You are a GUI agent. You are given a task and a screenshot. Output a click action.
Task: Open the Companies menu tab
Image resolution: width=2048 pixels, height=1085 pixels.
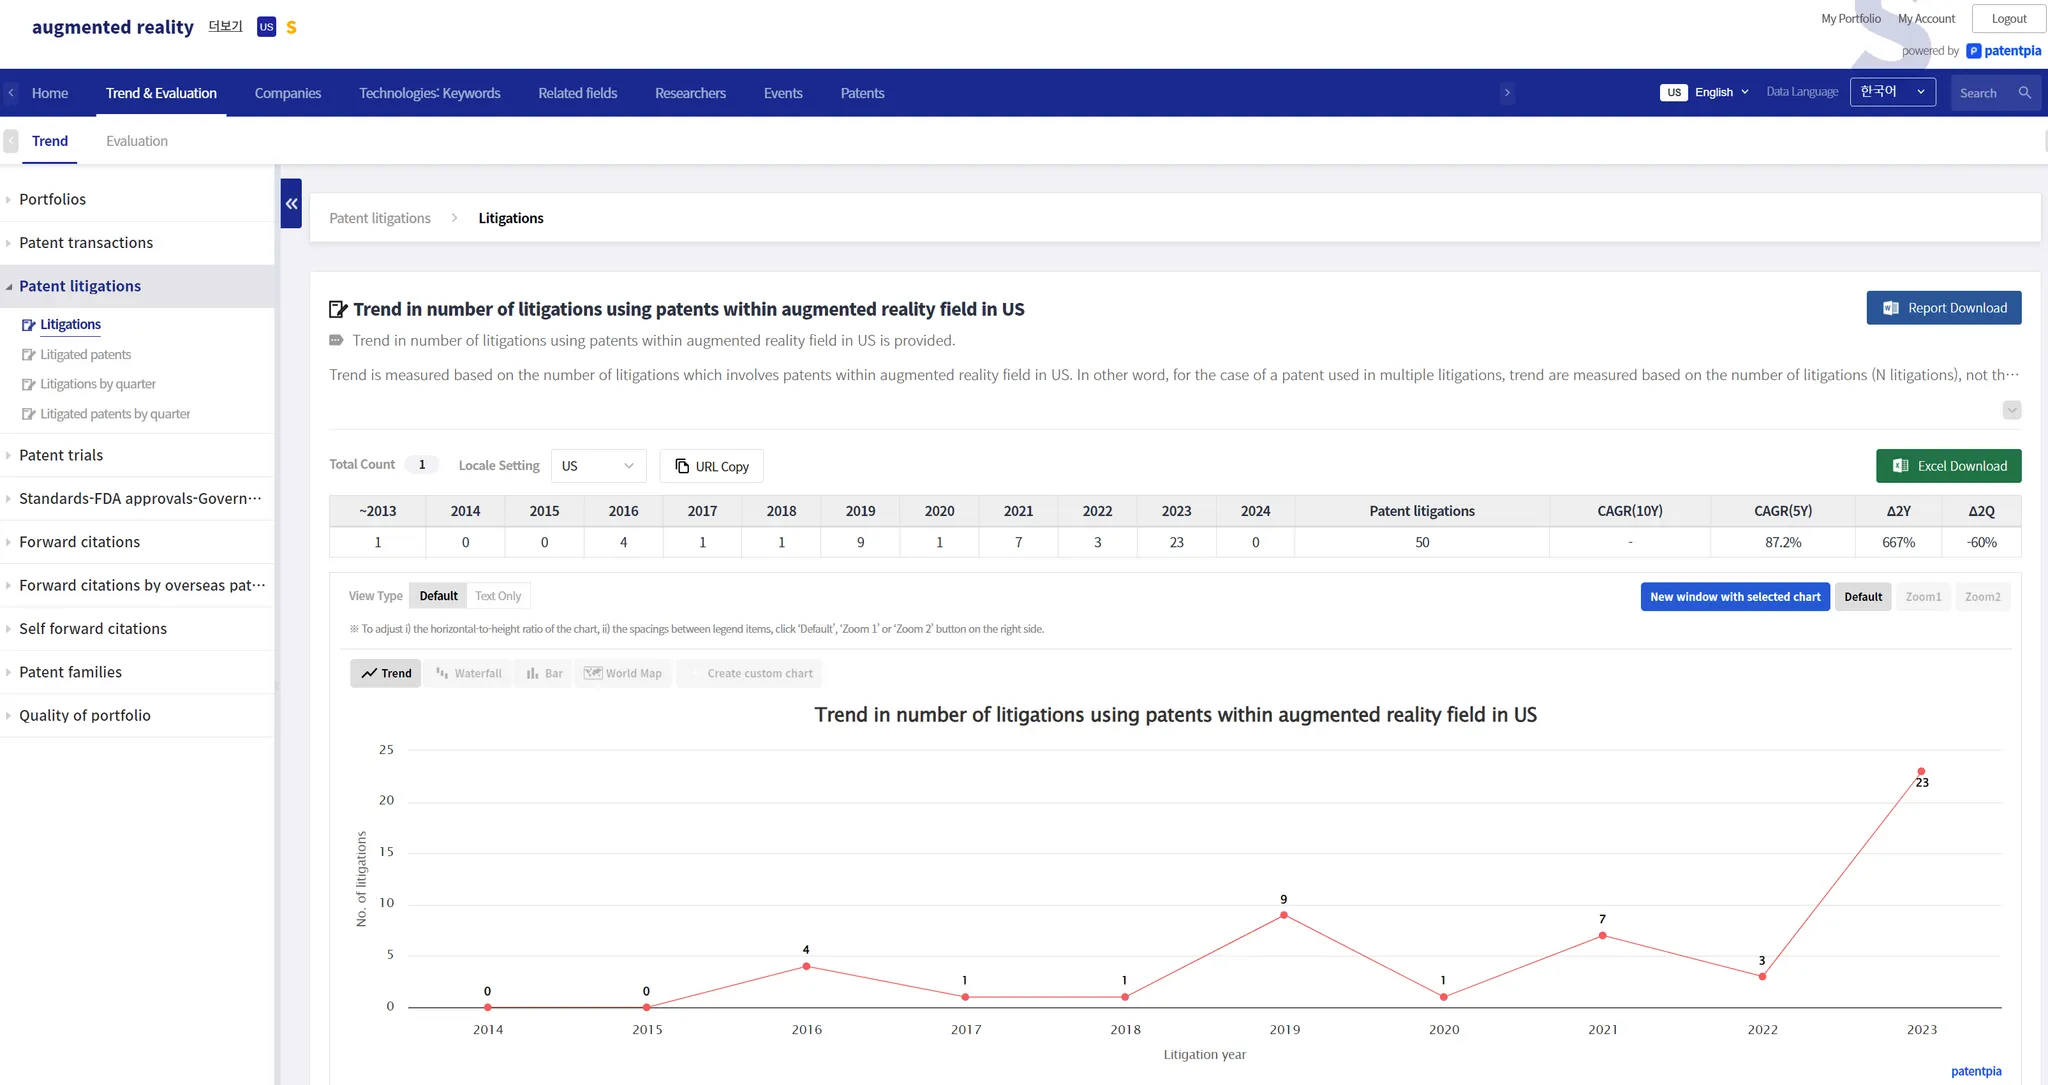(288, 93)
